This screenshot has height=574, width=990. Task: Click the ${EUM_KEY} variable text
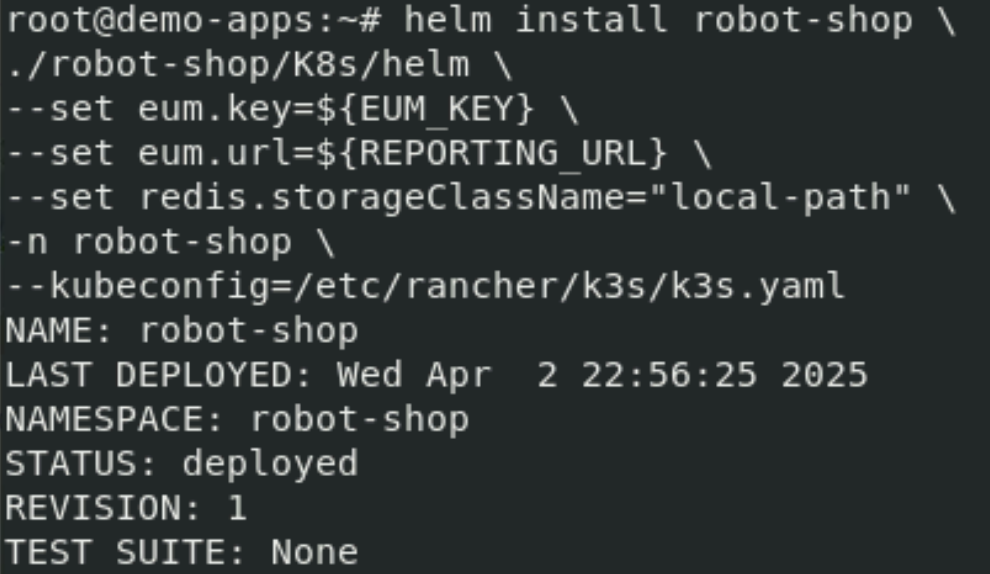click(424, 109)
